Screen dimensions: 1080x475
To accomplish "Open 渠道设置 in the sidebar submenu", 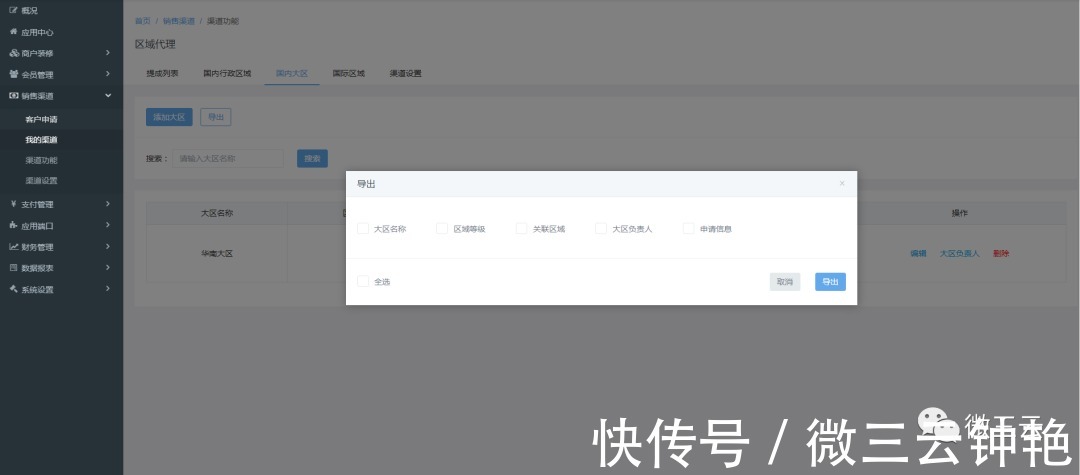I will point(41,181).
